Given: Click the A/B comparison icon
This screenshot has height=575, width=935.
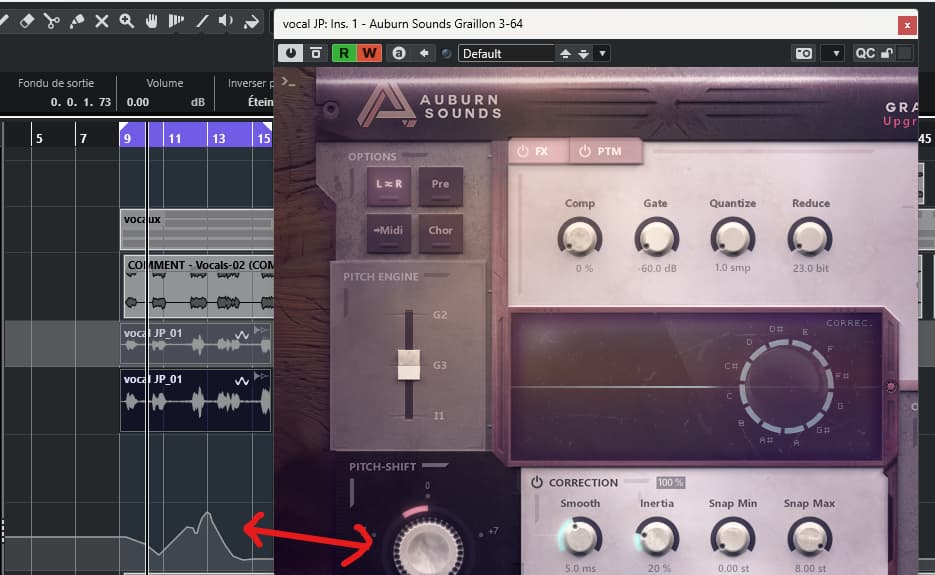Looking at the screenshot, I should (x=399, y=53).
